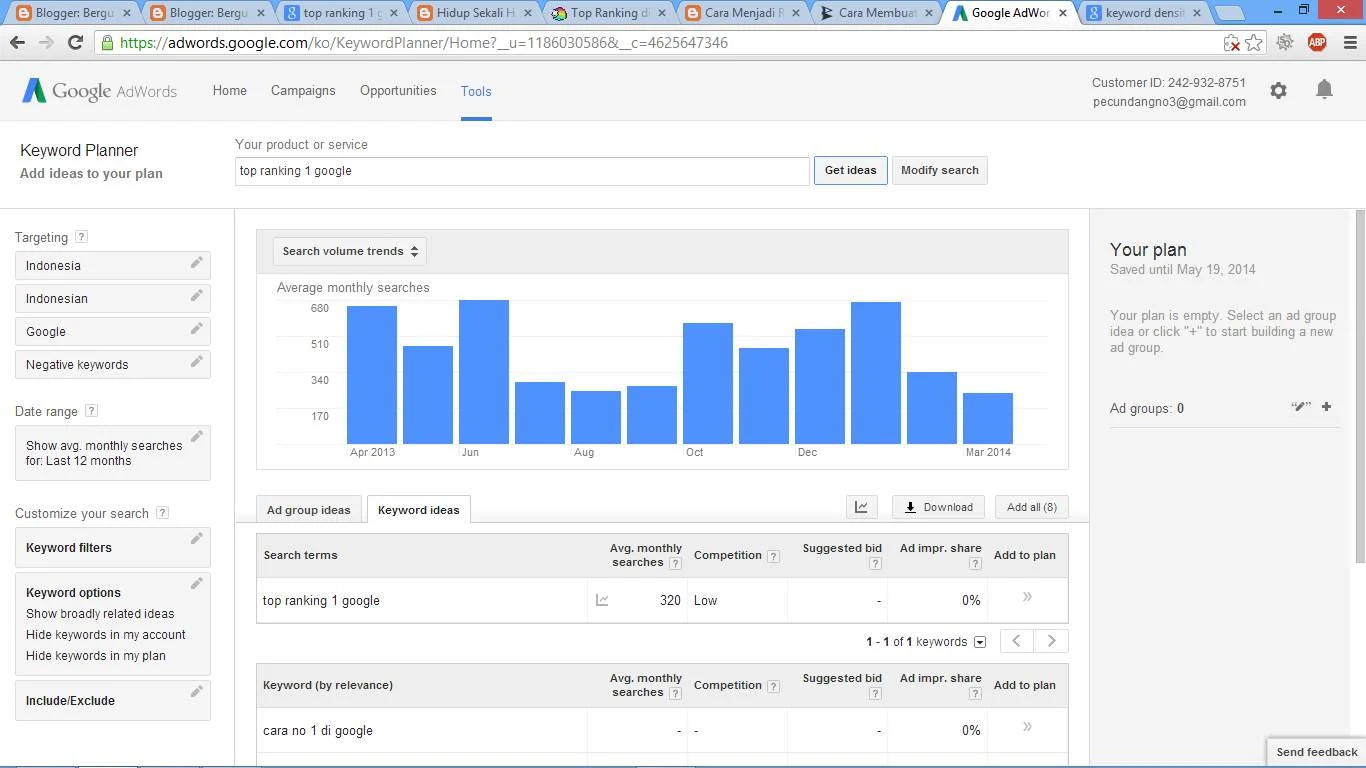Viewport: 1366px width, 768px height.
Task: Open Suggested bid help in Search terms table
Action: (875, 563)
